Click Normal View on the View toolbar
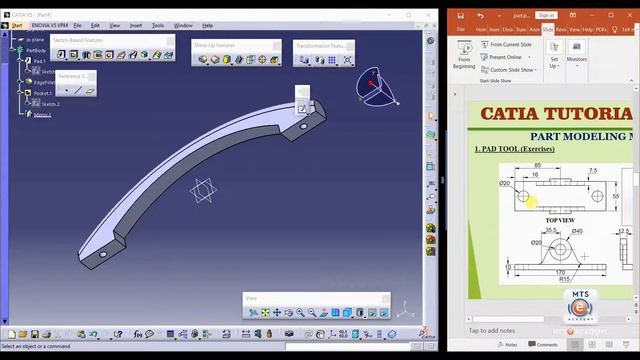Viewport: 640px width, 360px height. [x=324, y=313]
